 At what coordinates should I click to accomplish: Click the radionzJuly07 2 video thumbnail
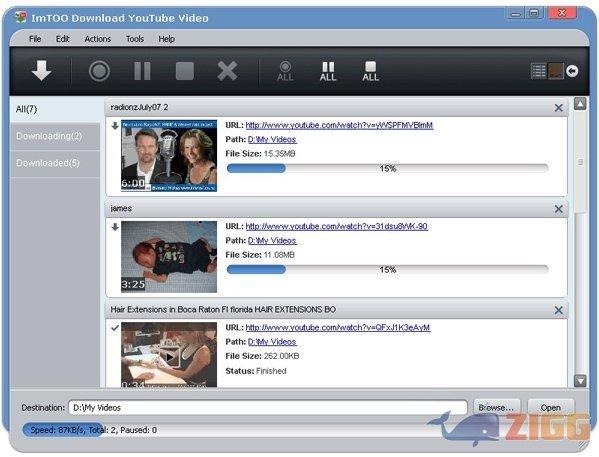pyautogui.click(x=169, y=156)
